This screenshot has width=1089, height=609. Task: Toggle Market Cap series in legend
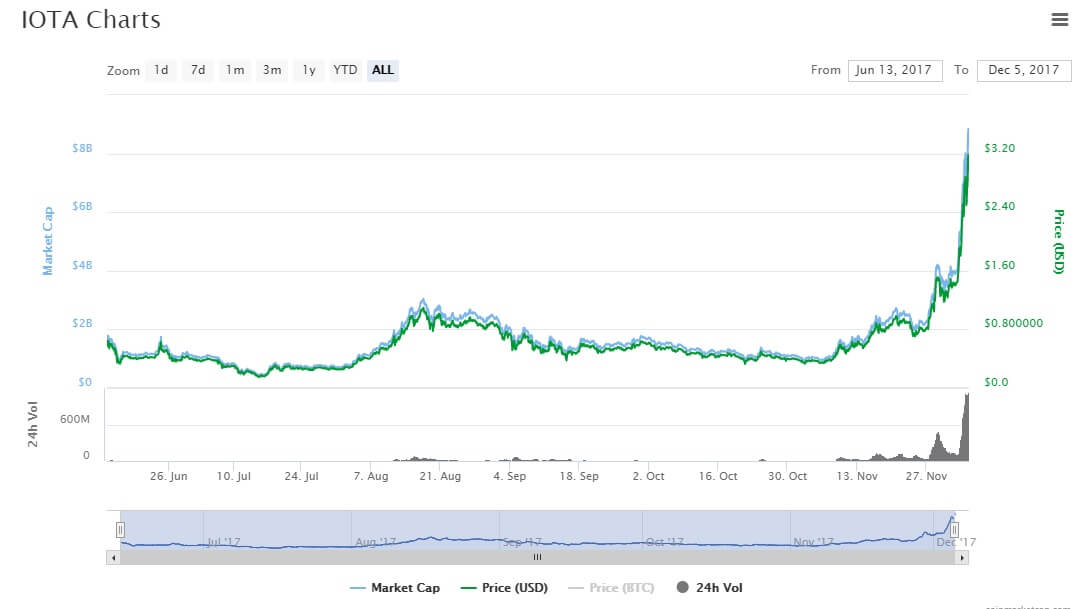click(x=395, y=587)
